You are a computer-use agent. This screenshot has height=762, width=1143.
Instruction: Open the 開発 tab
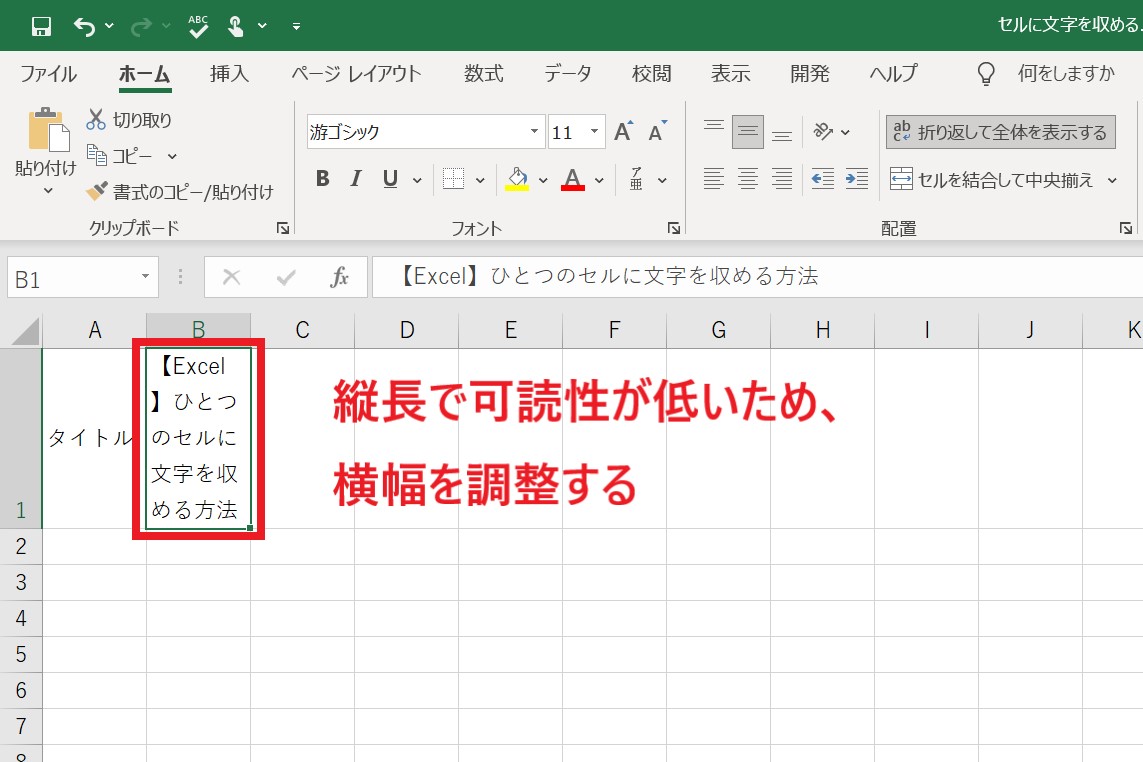click(810, 73)
